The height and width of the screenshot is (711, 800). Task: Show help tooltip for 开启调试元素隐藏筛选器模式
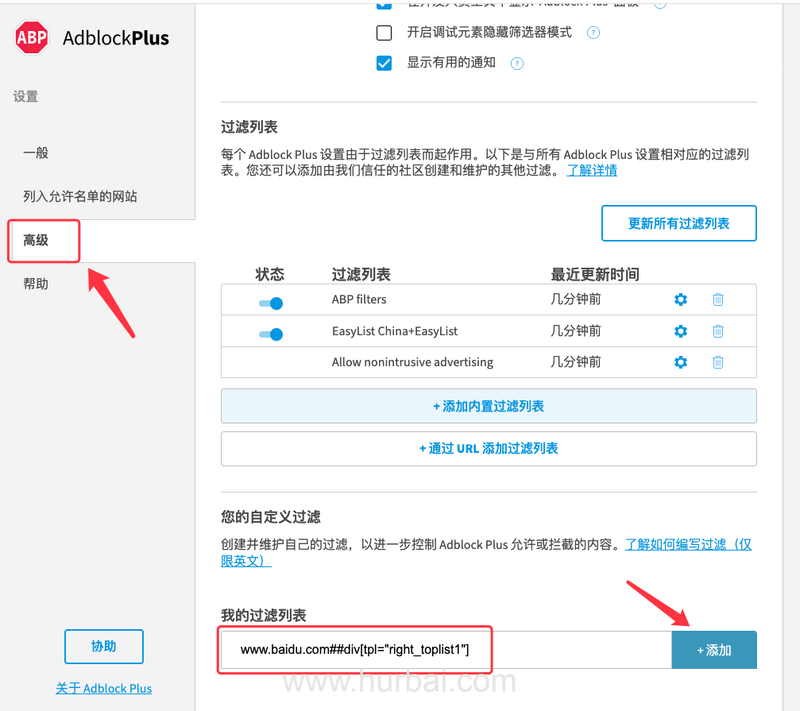click(593, 33)
